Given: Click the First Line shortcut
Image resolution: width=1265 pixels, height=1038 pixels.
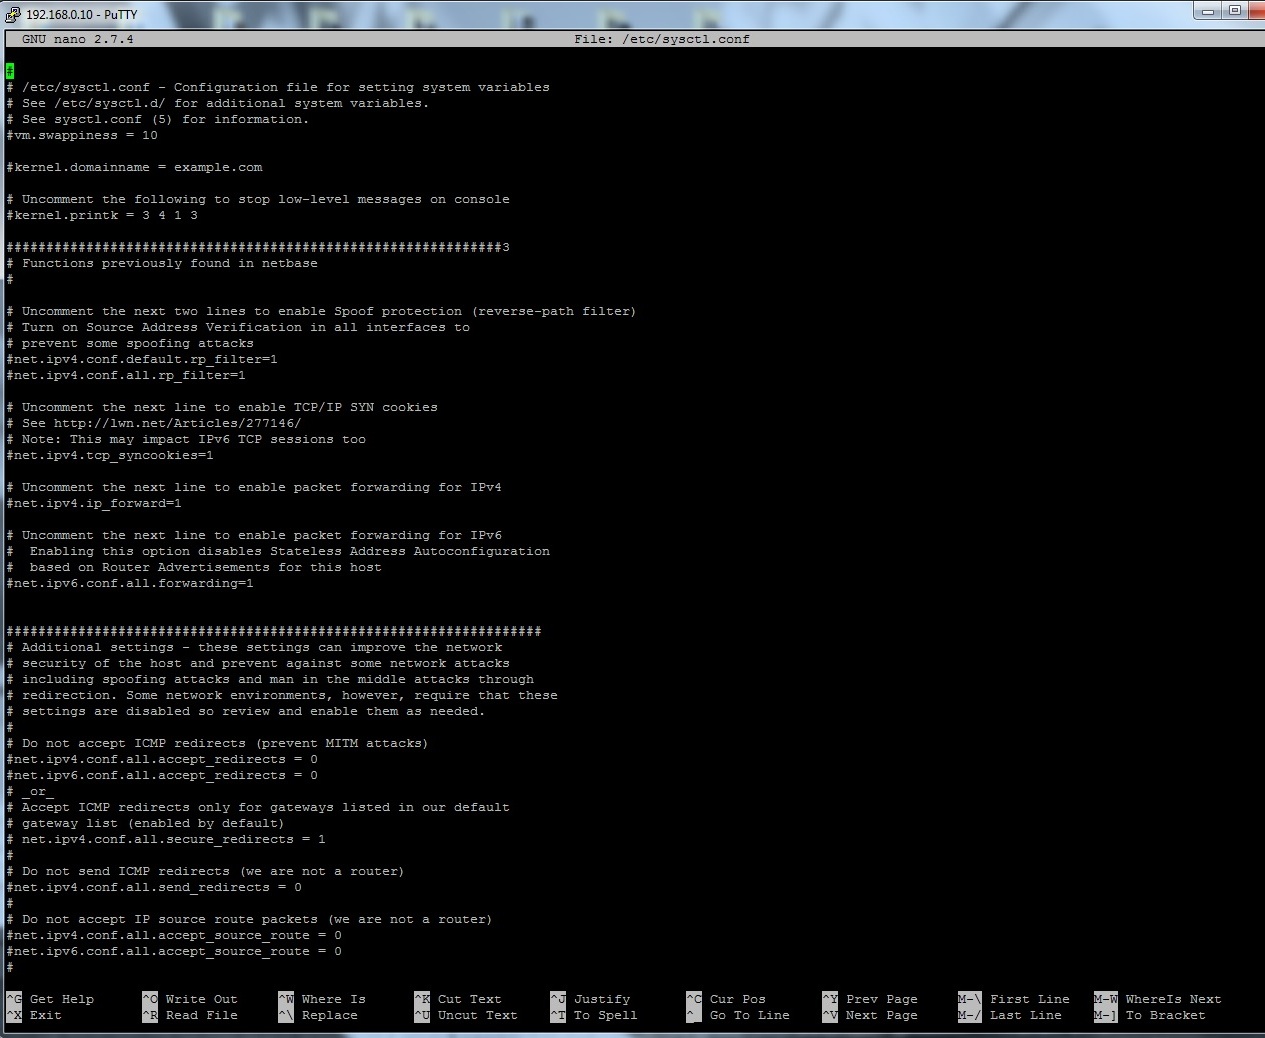Looking at the screenshot, I should [1014, 999].
